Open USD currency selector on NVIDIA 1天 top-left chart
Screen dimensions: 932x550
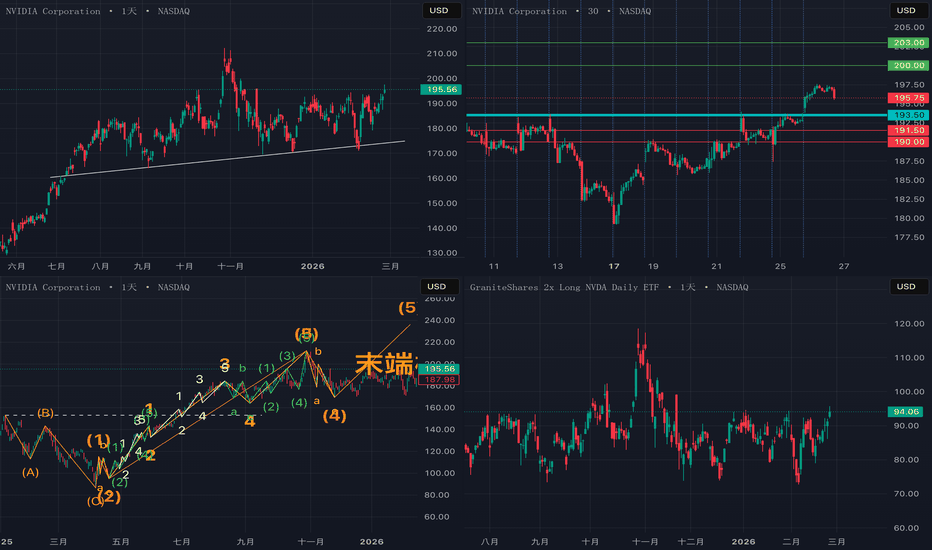point(442,10)
